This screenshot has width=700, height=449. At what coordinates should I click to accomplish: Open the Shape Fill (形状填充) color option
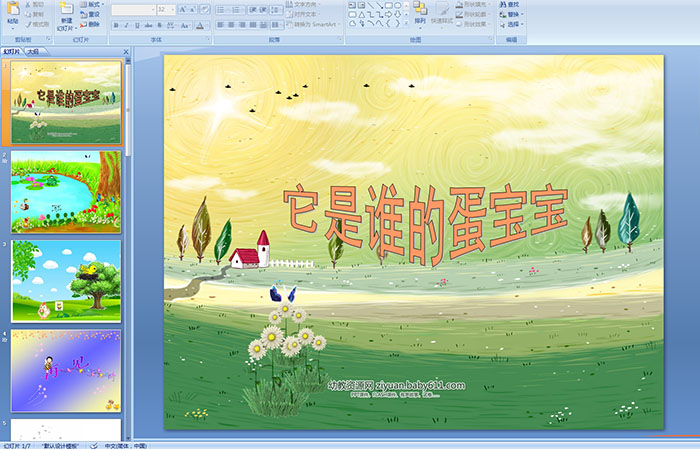click(474, 4)
